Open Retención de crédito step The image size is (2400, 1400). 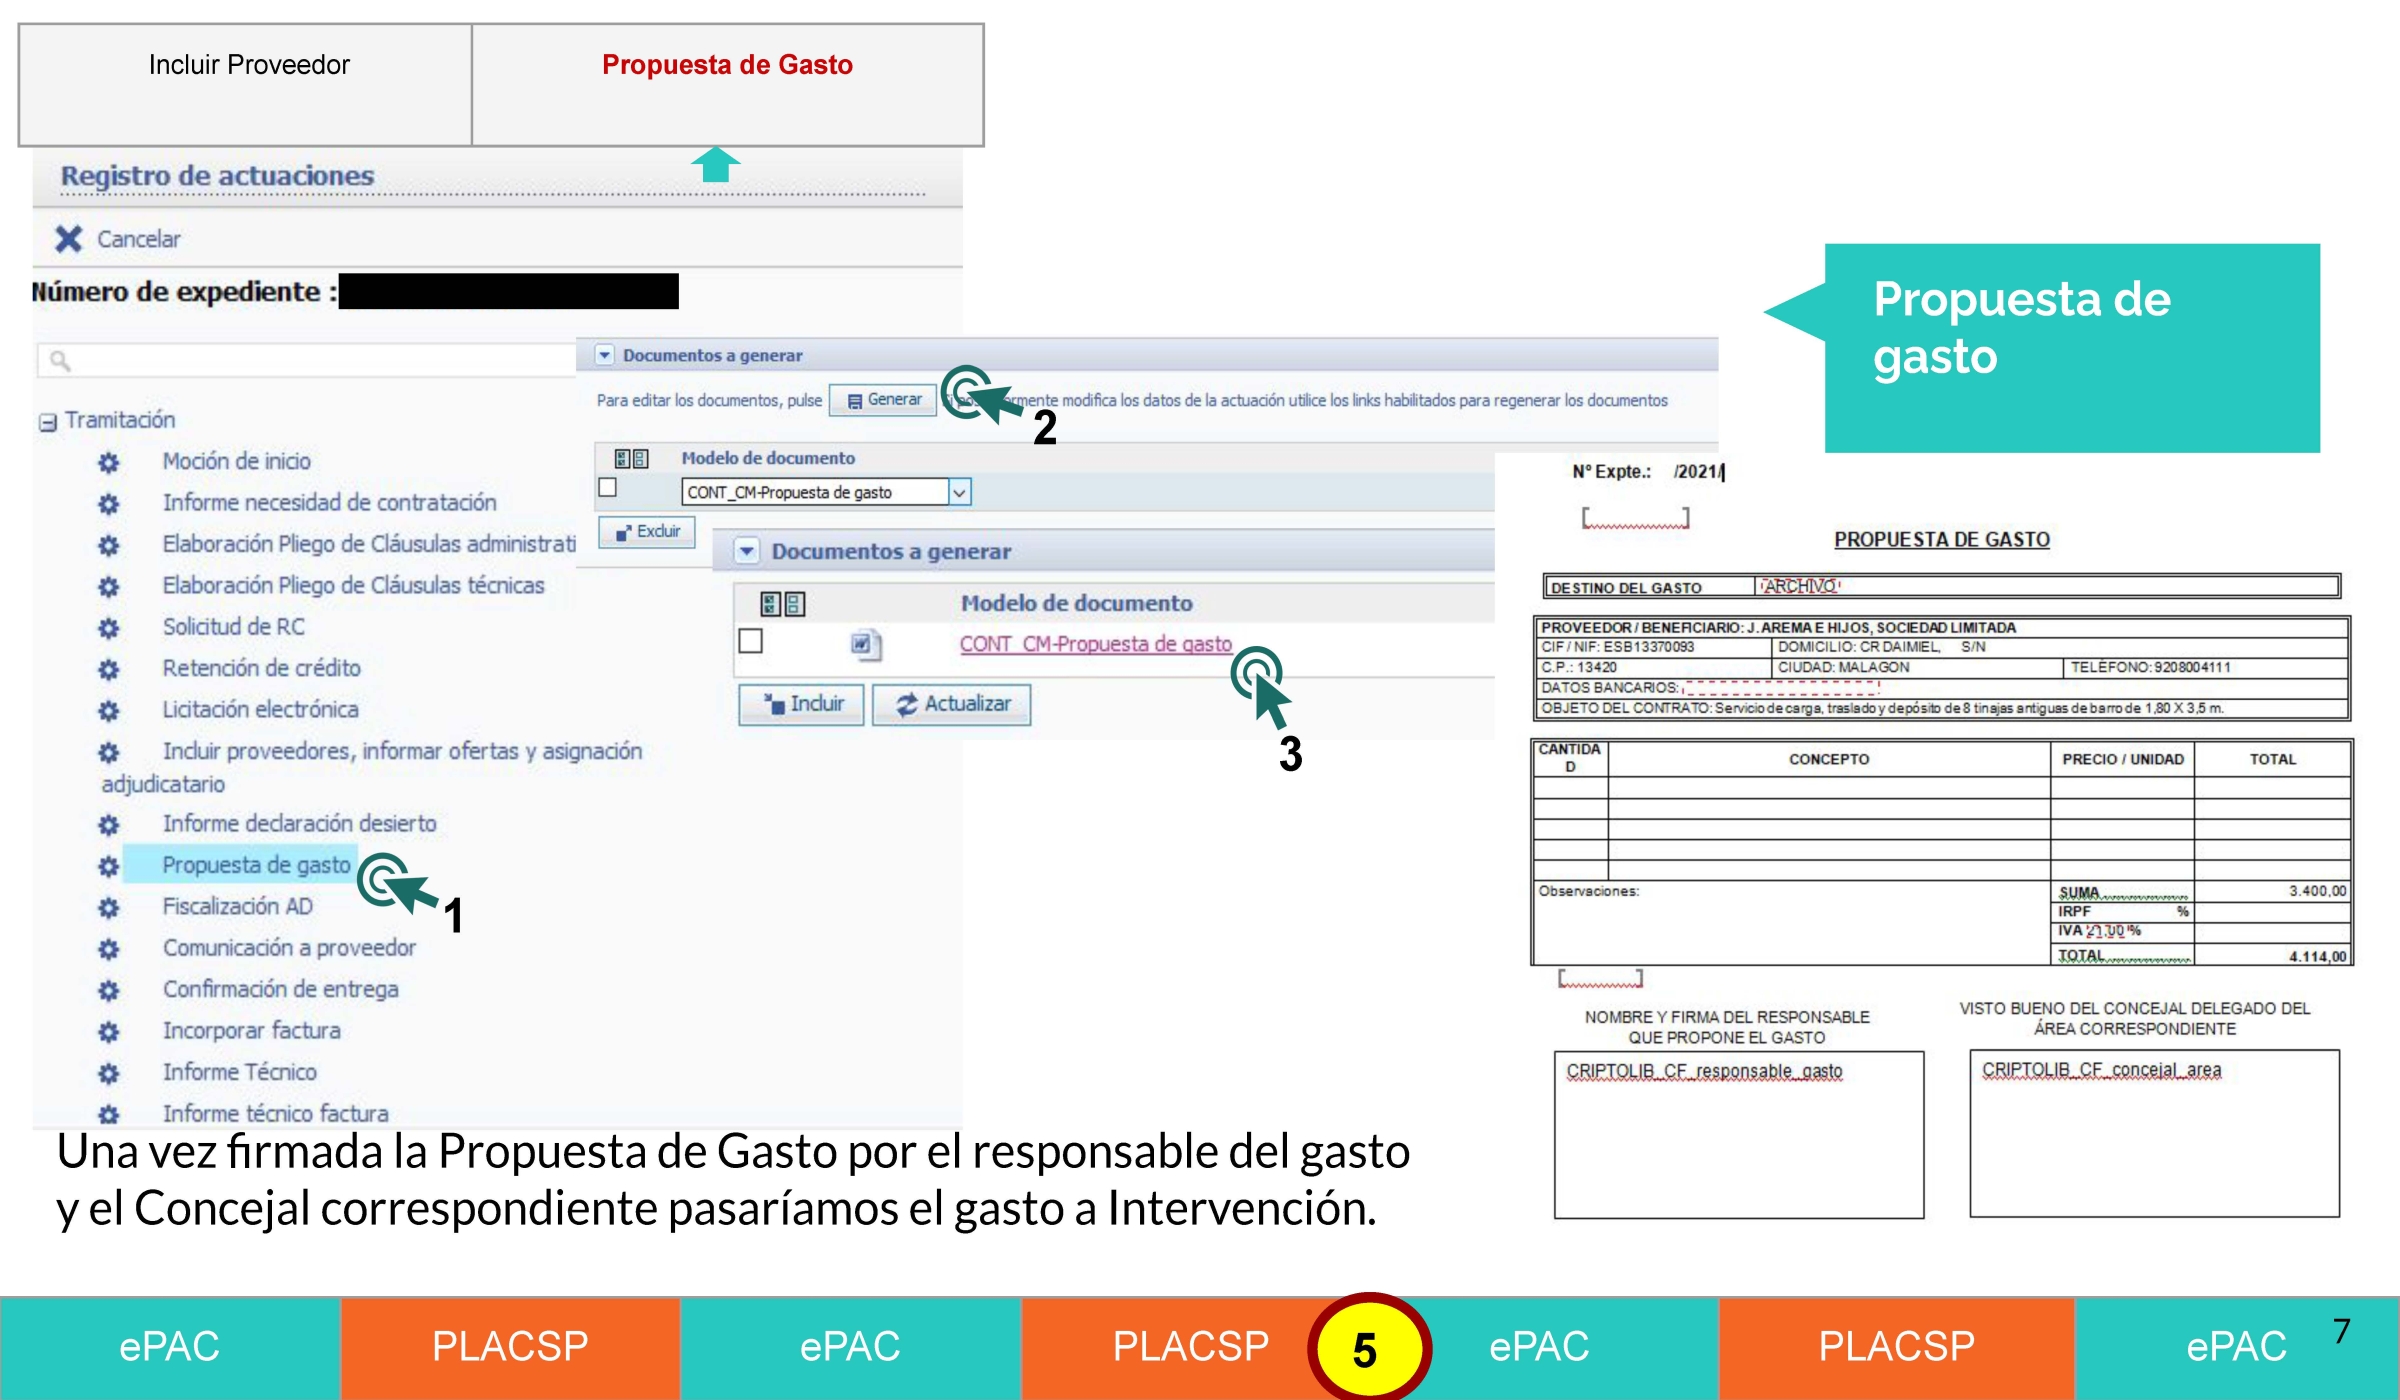tap(261, 668)
